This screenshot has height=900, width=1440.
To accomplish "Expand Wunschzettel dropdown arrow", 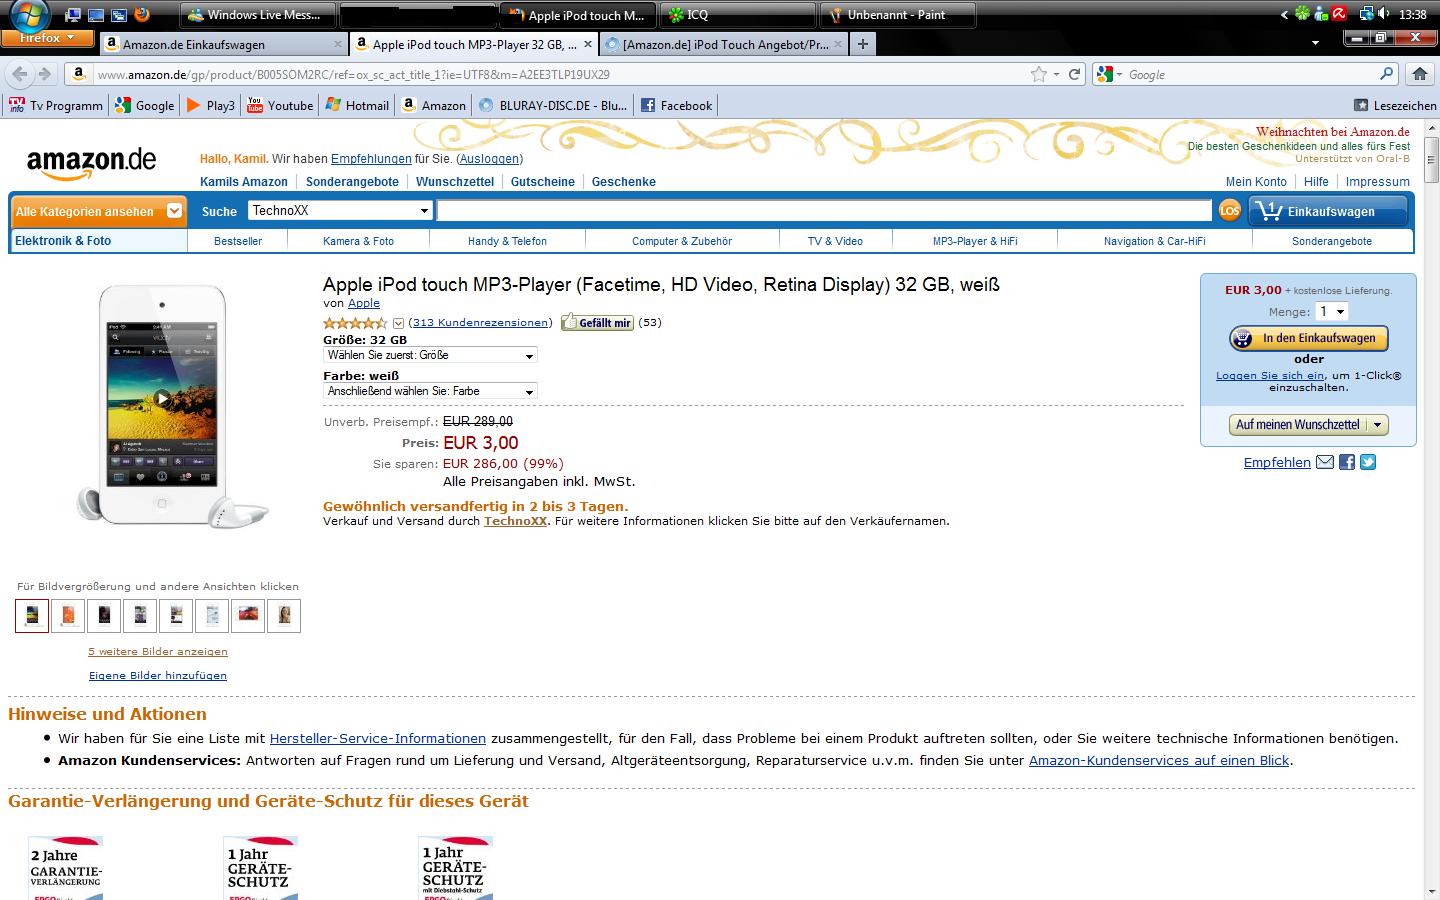I will click(x=1377, y=425).
